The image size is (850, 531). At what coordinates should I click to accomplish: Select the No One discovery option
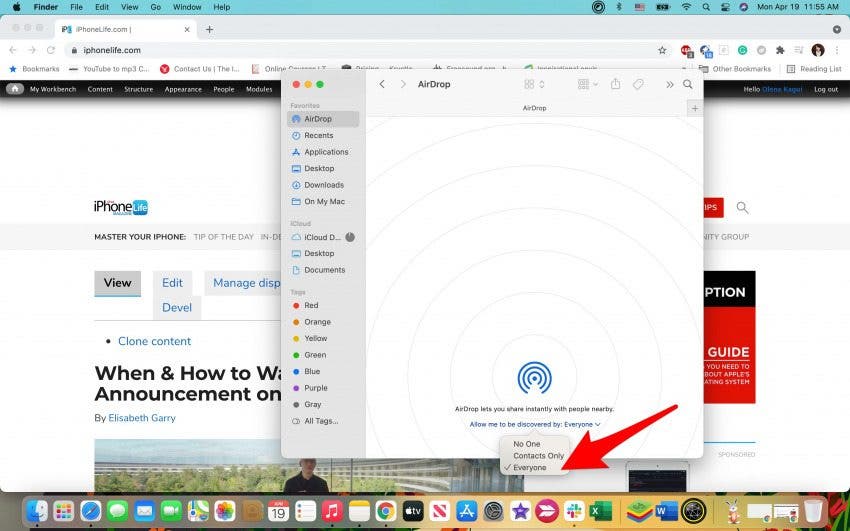[x=527, y=444]
